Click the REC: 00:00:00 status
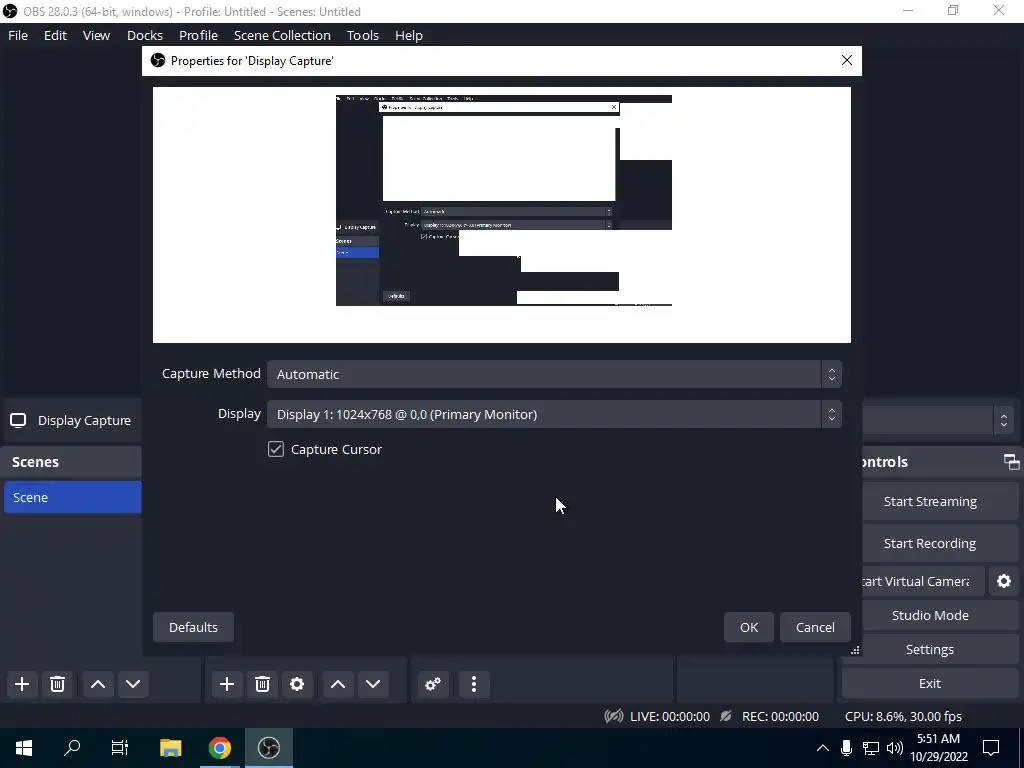 click(780, 716)
